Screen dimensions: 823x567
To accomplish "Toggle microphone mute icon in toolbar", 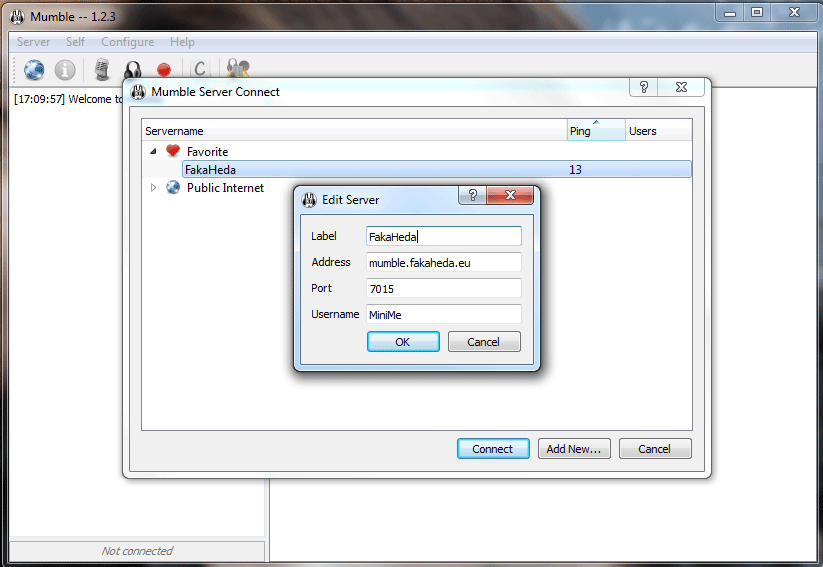I will tap(102, 69).
